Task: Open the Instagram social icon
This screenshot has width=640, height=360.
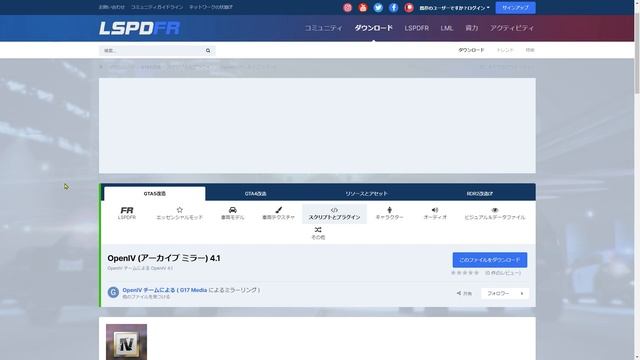Action: point(347,7)
